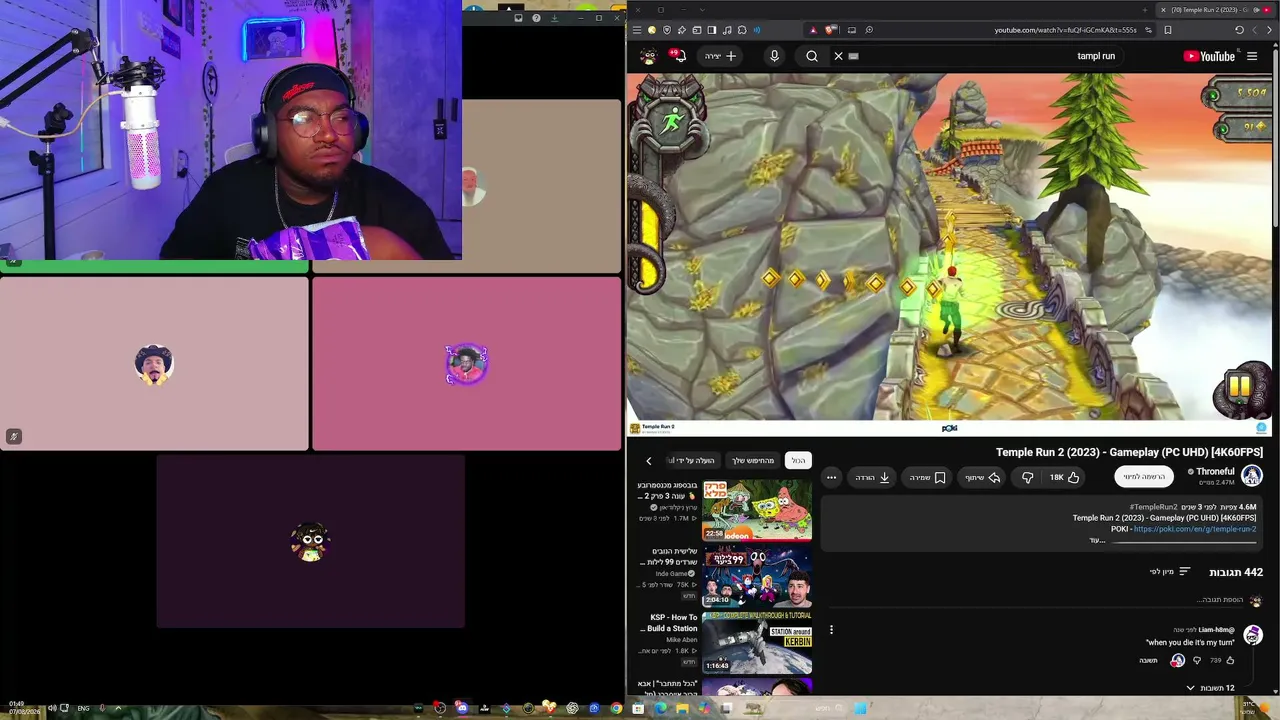Dislike the Temple Run 2 video

pos(1027,477)
